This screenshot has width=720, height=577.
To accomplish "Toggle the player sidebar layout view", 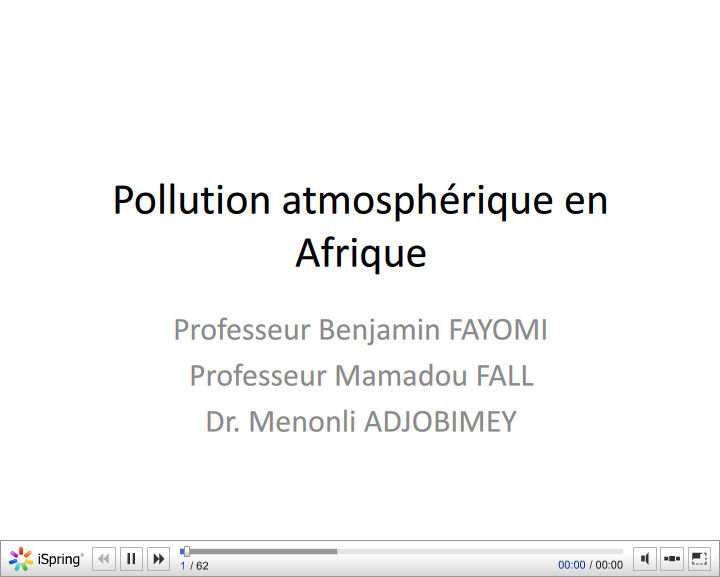I will 673,559.
